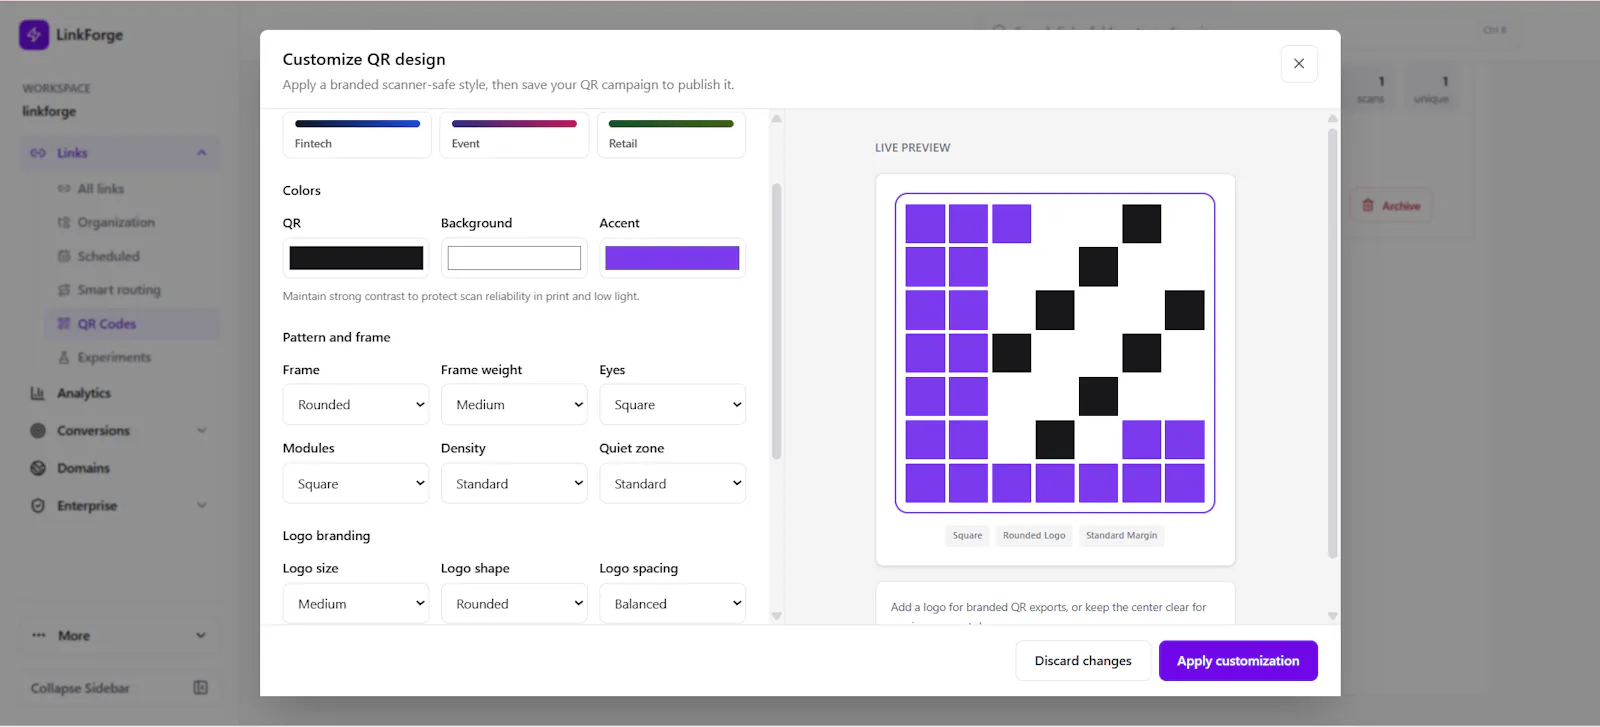Click the preview pane scrollbar thumb
The image size is (1600, 727).
1332,343
